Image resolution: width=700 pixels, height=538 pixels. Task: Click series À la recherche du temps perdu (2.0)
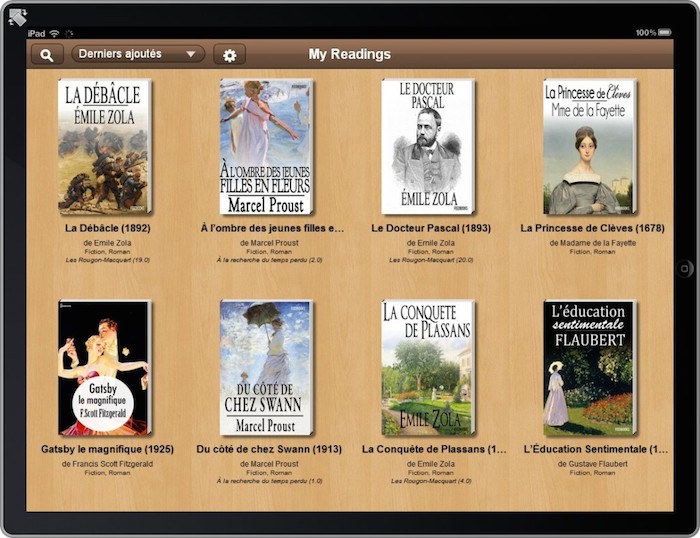click(x=269, y=260)
